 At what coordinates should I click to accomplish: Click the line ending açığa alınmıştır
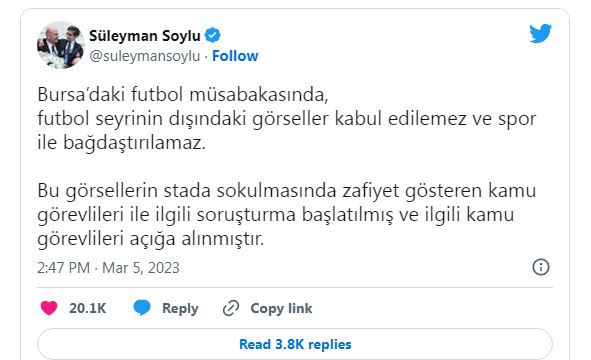pos(150,239)
